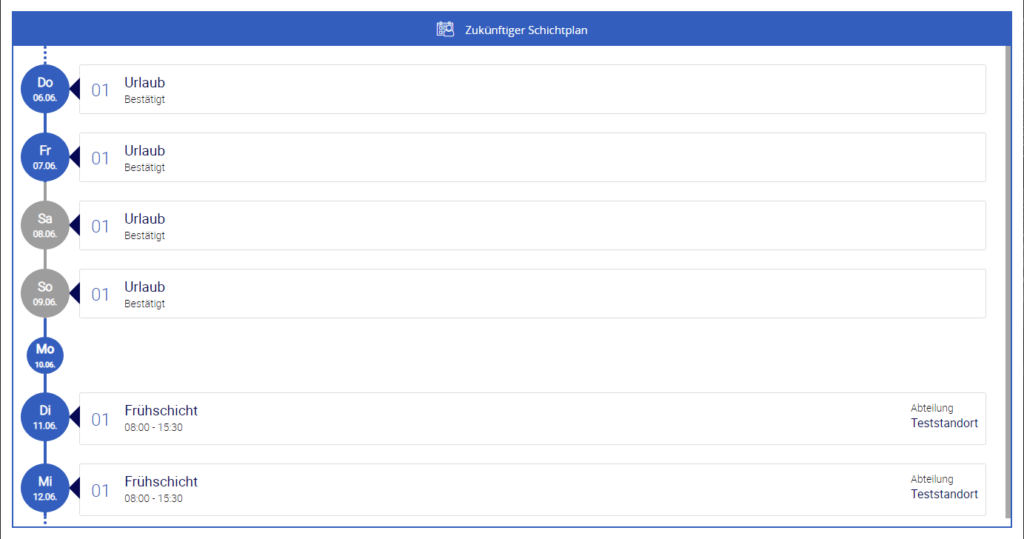
Task: Click the calendar icon beside Zukünftiger Schichtplan
Action: [446, 29]
